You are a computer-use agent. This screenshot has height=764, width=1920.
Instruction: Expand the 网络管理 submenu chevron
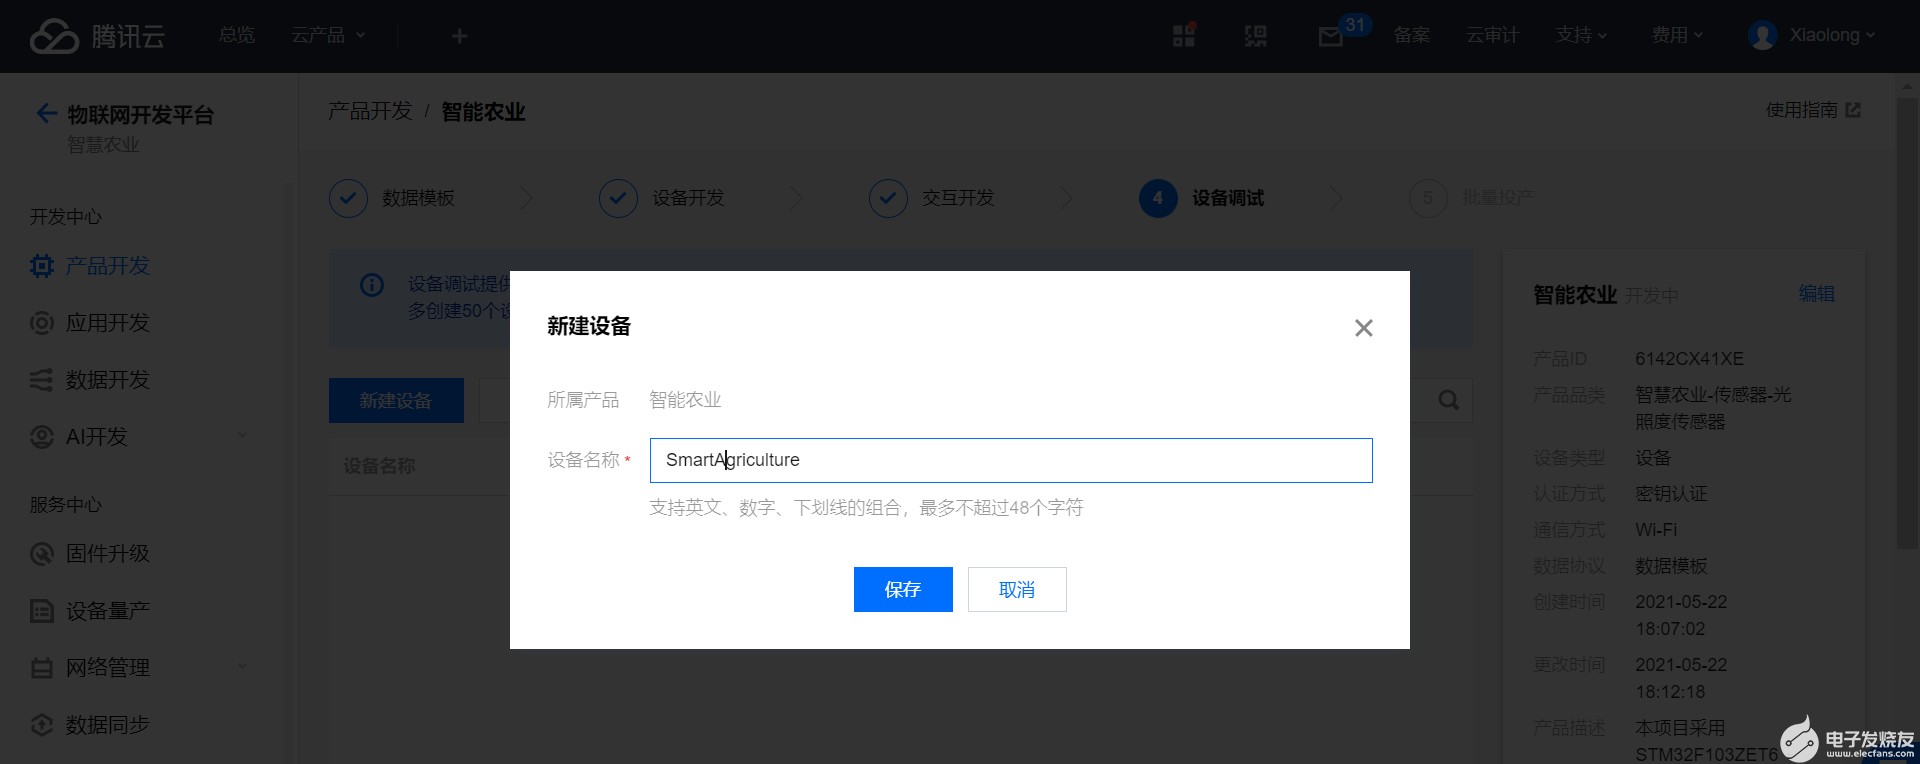click(x=242, y=668)
